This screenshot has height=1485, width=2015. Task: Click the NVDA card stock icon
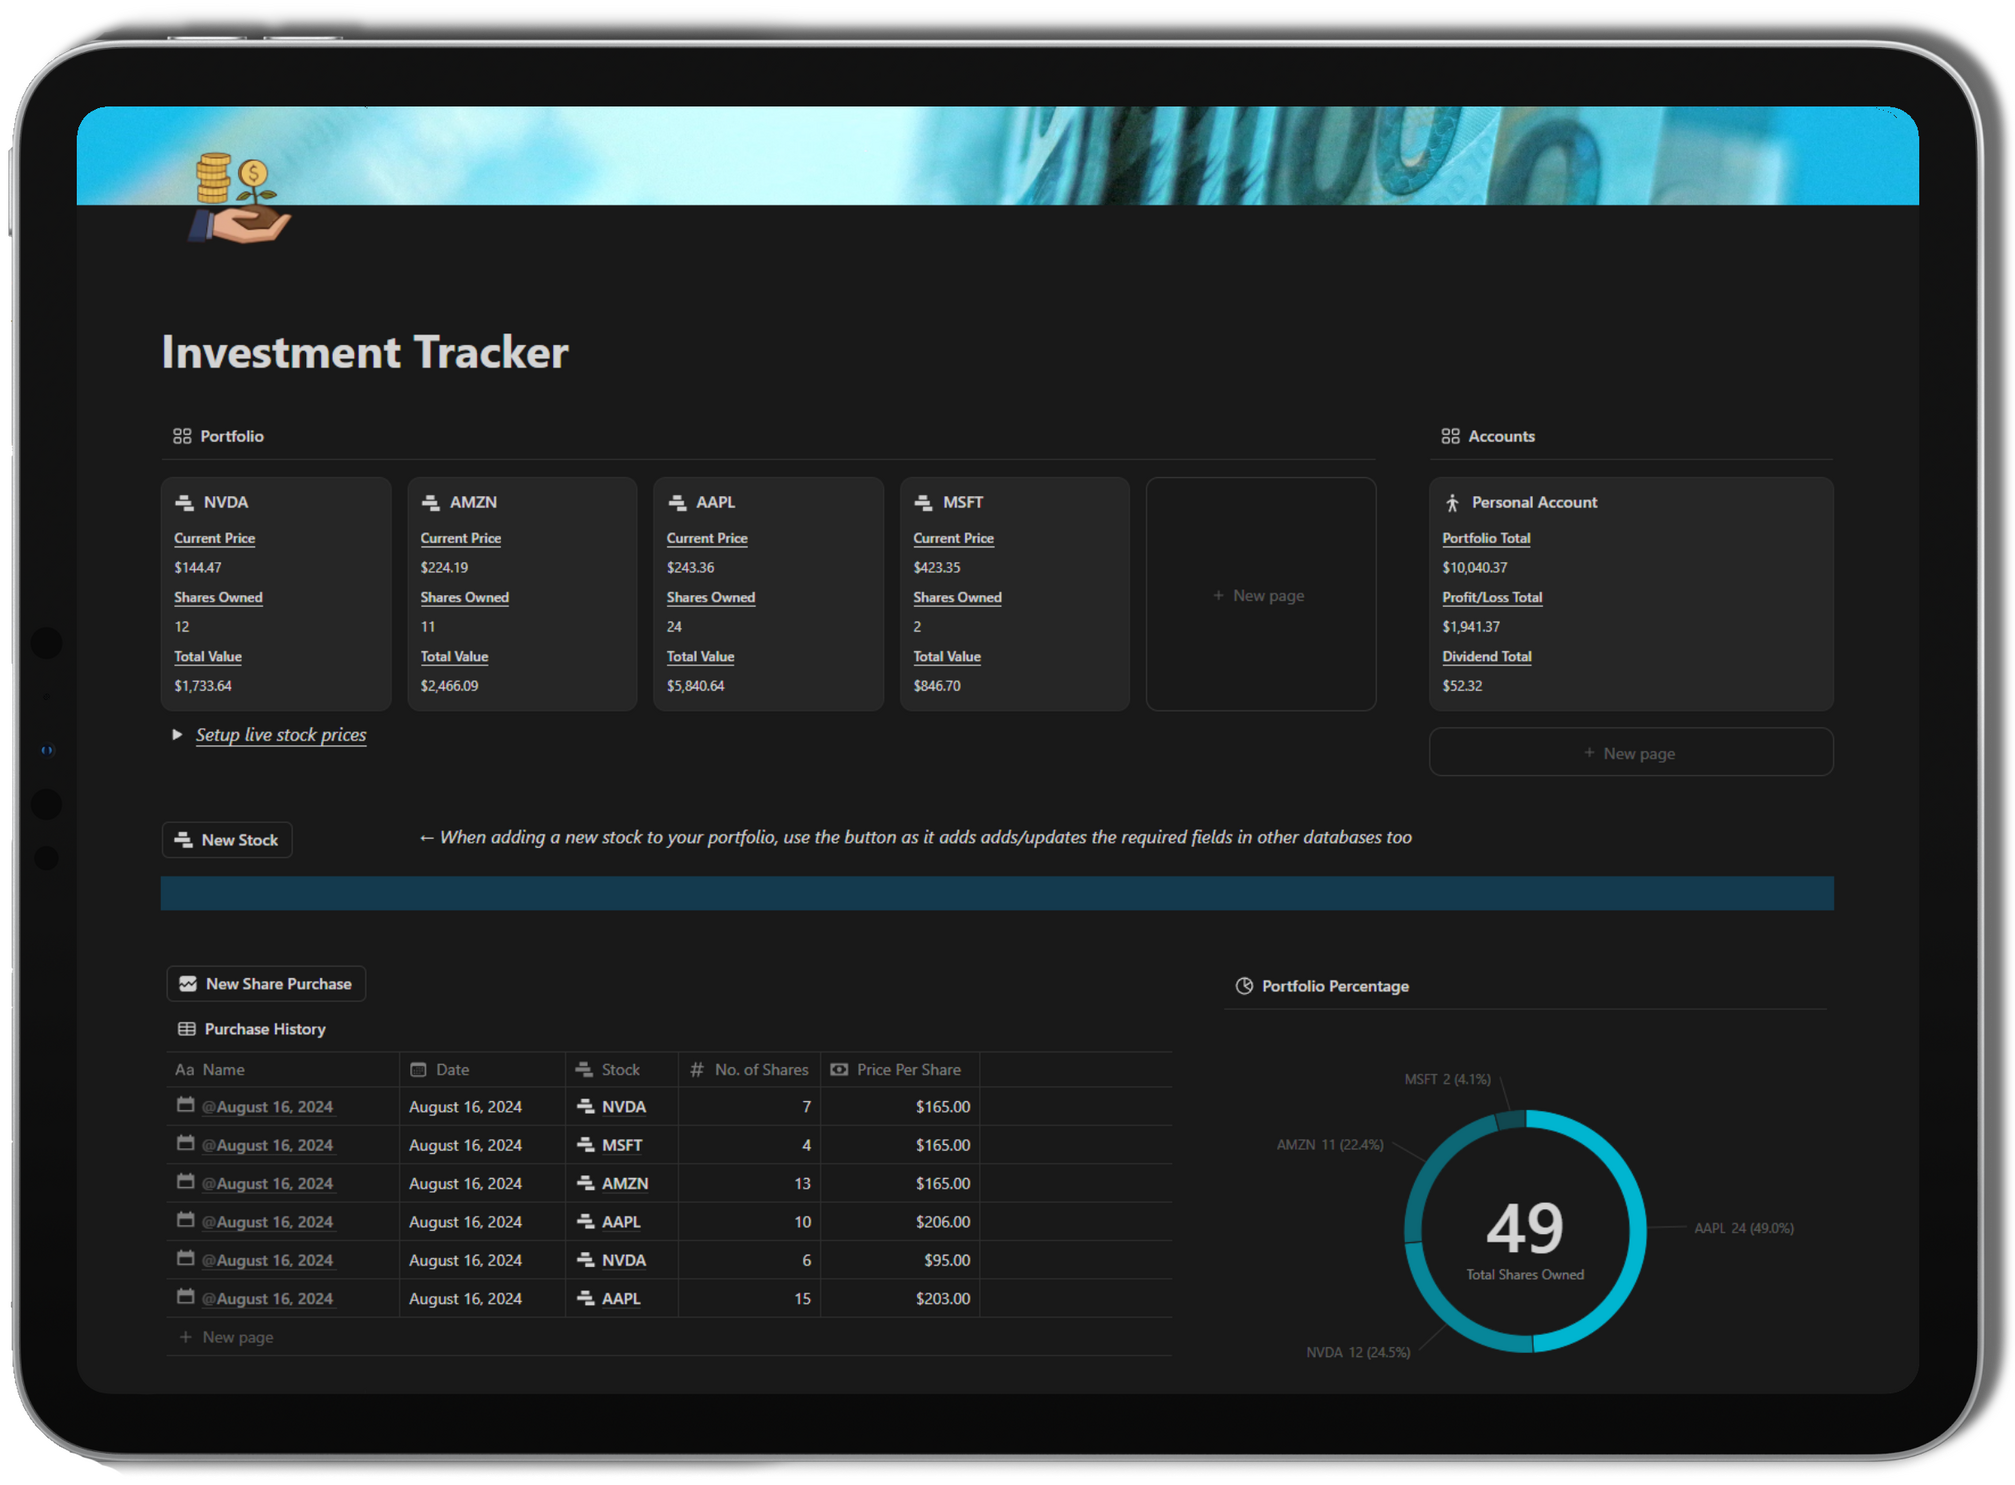pos(184,503)
